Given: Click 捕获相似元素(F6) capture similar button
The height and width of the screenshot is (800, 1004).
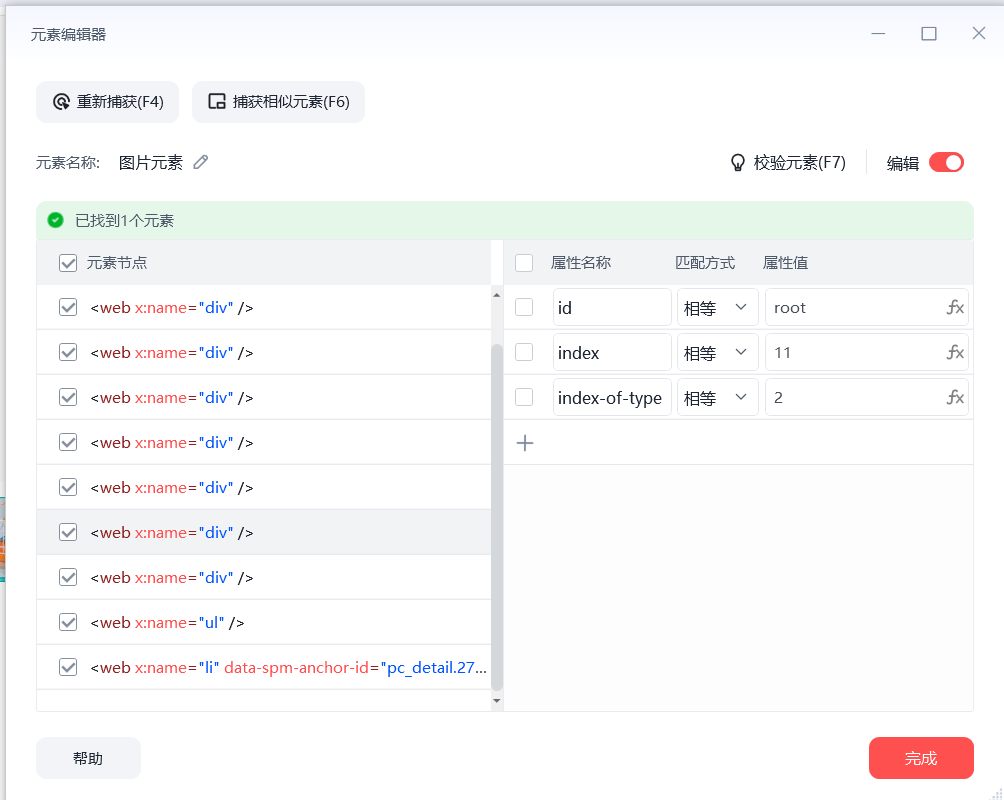Looking at the screenshot, I should (x=278, y=102).
